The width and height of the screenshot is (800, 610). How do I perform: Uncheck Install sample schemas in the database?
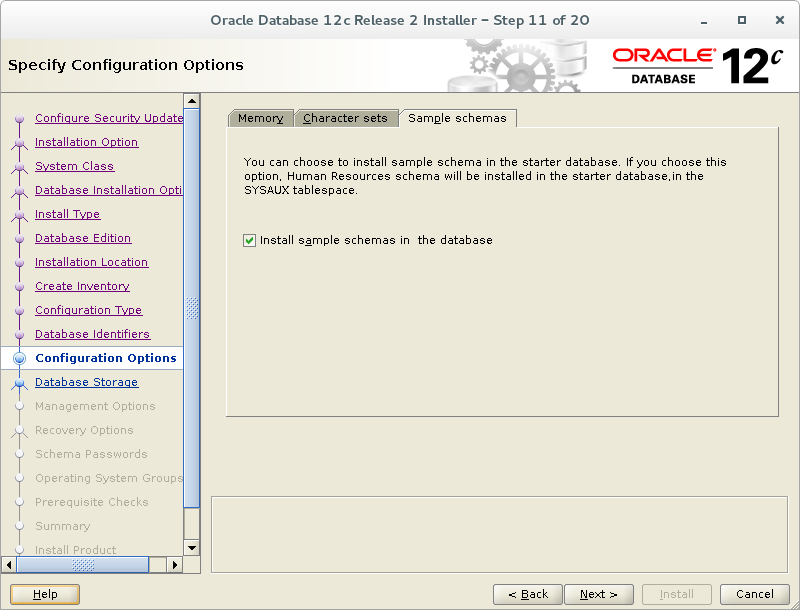click(249, 240)
